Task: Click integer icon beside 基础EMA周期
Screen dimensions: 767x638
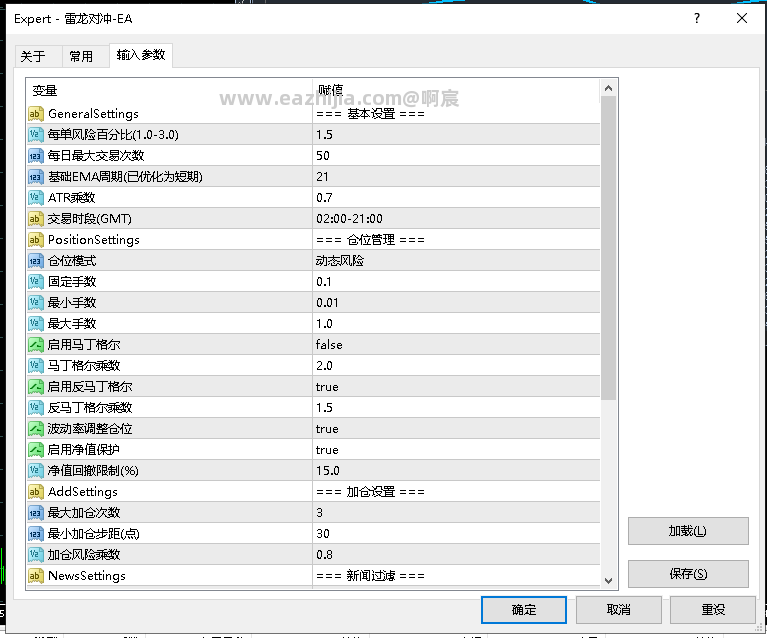Action: coord(36,177)
